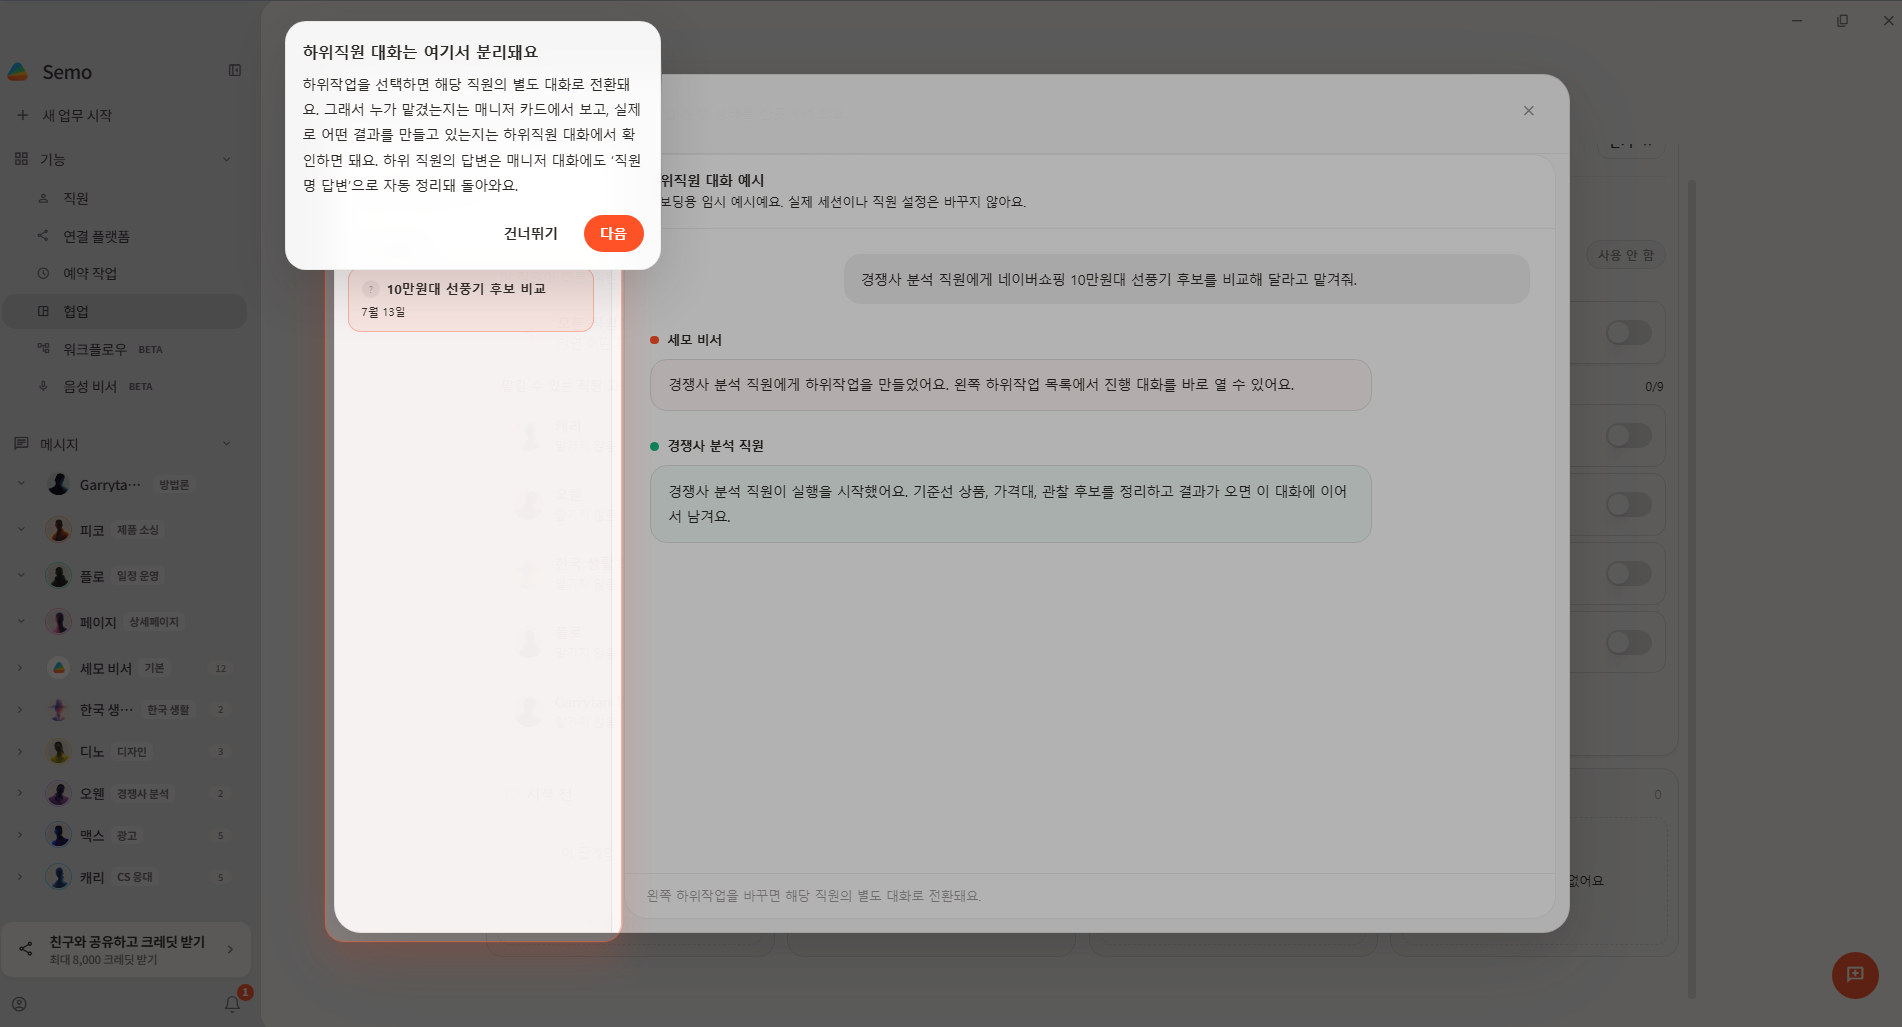
Task: Click the 직원 person icon
Action: click(x=43, y=198)
